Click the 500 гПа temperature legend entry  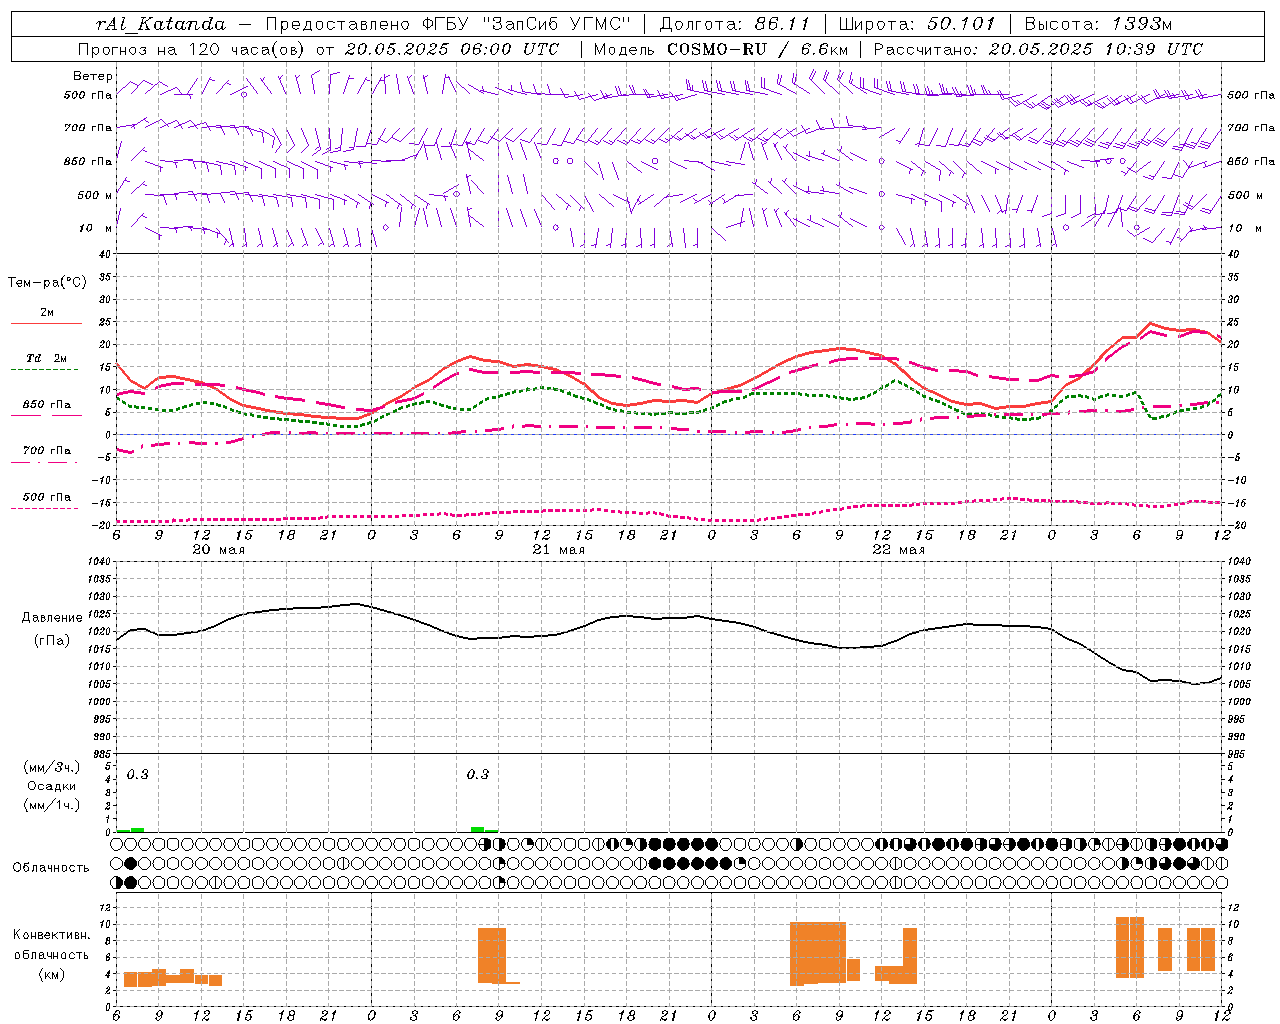pyautogui.click(x=47, y=497)
